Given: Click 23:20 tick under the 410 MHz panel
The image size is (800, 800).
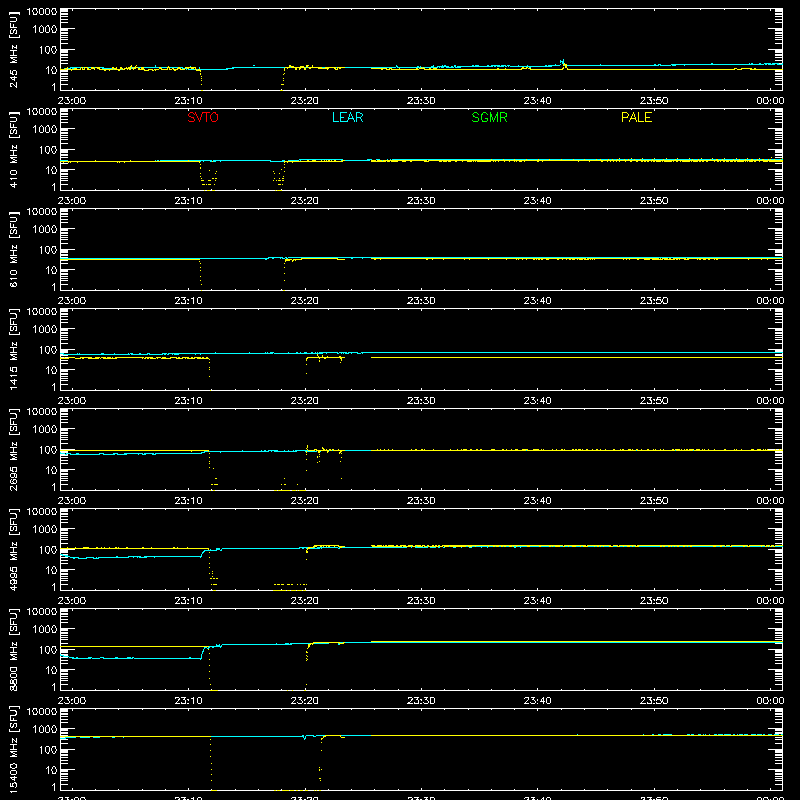Looking at the screenshot, I should [x=305, y=201].
